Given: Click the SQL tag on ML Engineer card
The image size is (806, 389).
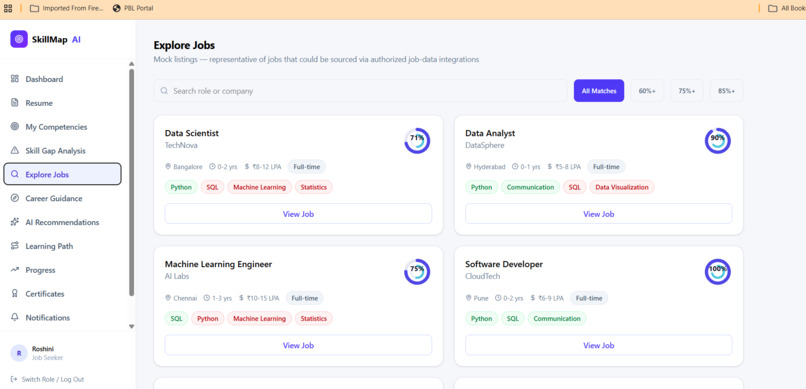Looking at the screenshot, I should tap(176, 319).
